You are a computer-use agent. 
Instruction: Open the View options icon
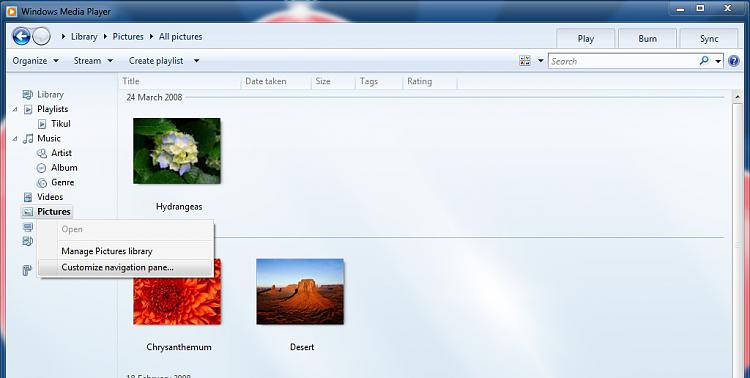click(x=525, y=61)
